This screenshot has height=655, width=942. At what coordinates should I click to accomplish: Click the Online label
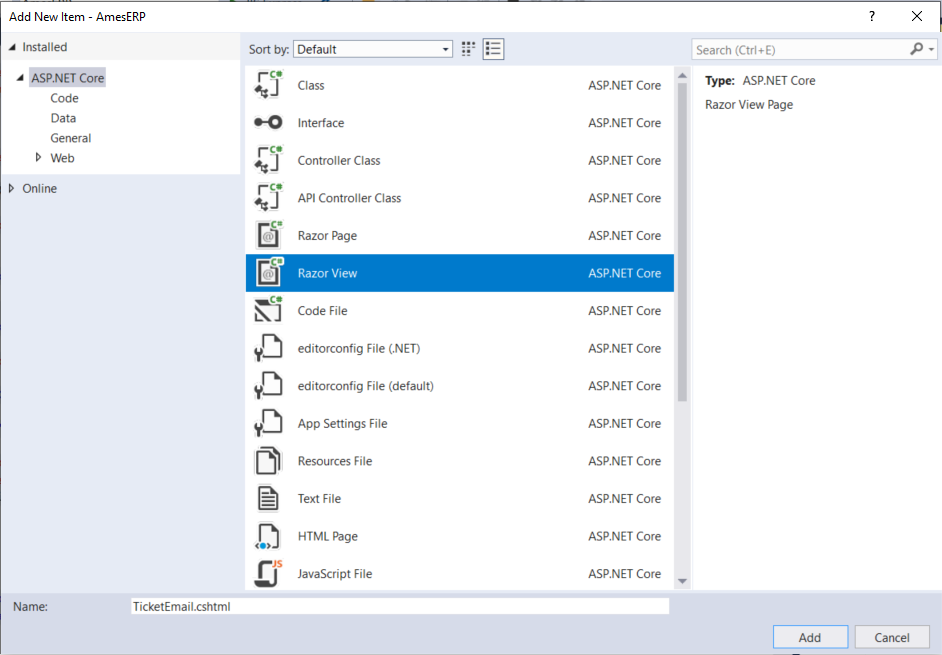(x=40, y=188)
